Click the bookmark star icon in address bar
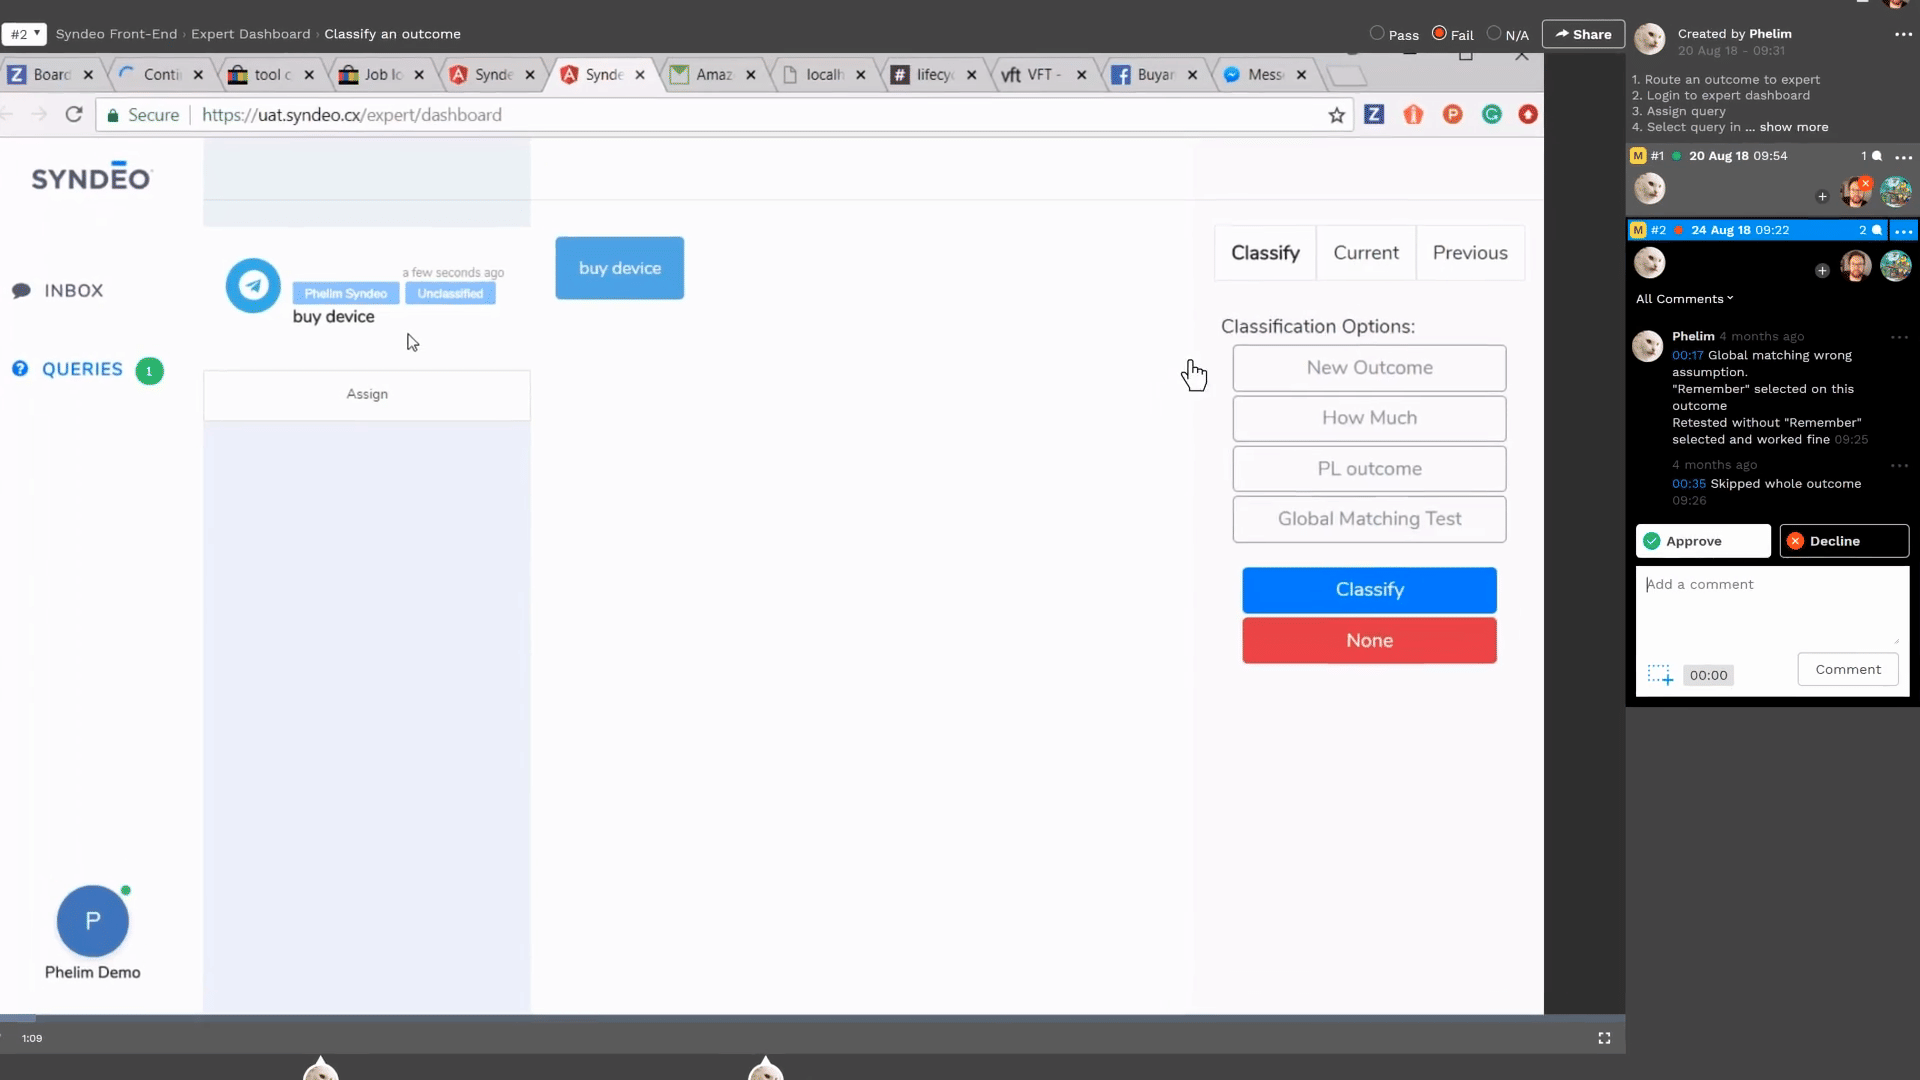 point(1336,115)
